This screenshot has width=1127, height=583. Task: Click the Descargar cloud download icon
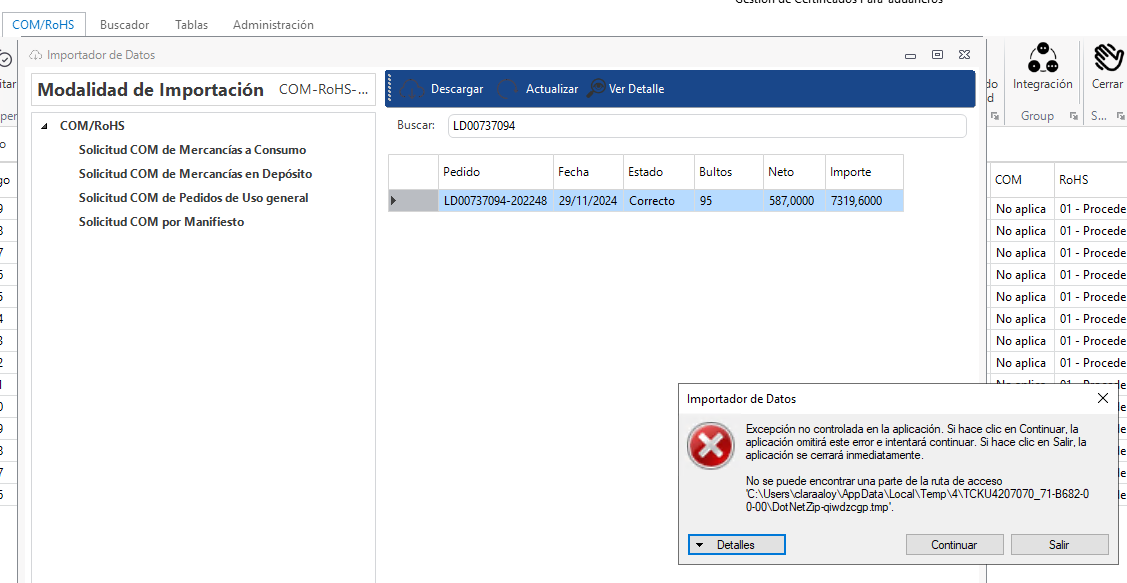click(x=410, y=89)
